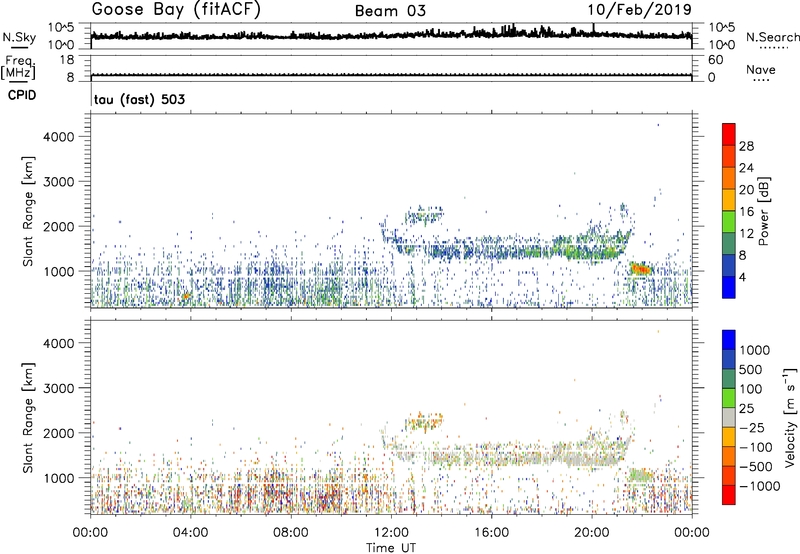Click the '08:00' time axis label

coord(291,532)
